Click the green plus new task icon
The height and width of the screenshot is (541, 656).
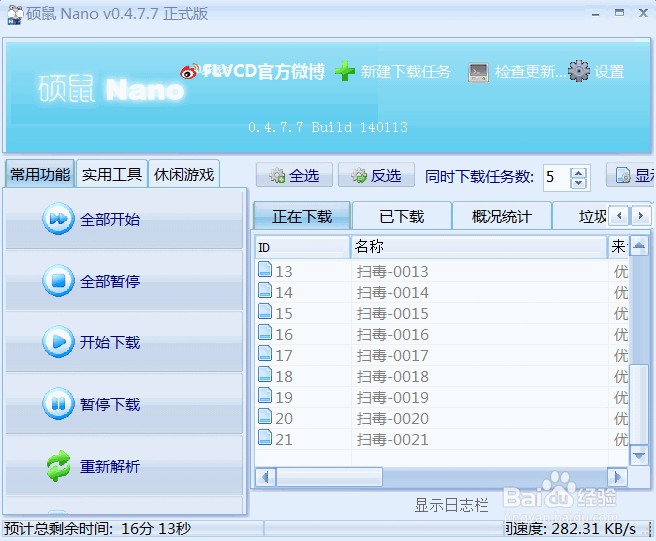point(345,71)
